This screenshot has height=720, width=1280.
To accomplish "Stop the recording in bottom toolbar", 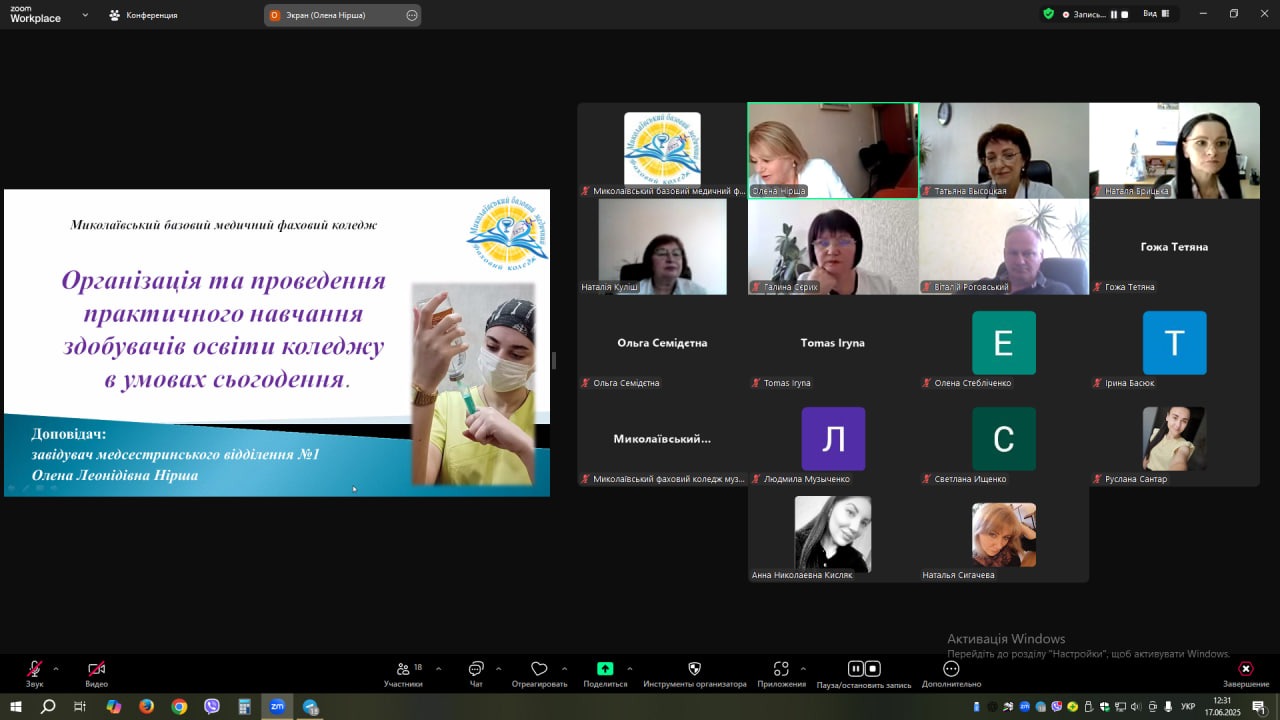I will pyautogui.click(x=873, y=669).
